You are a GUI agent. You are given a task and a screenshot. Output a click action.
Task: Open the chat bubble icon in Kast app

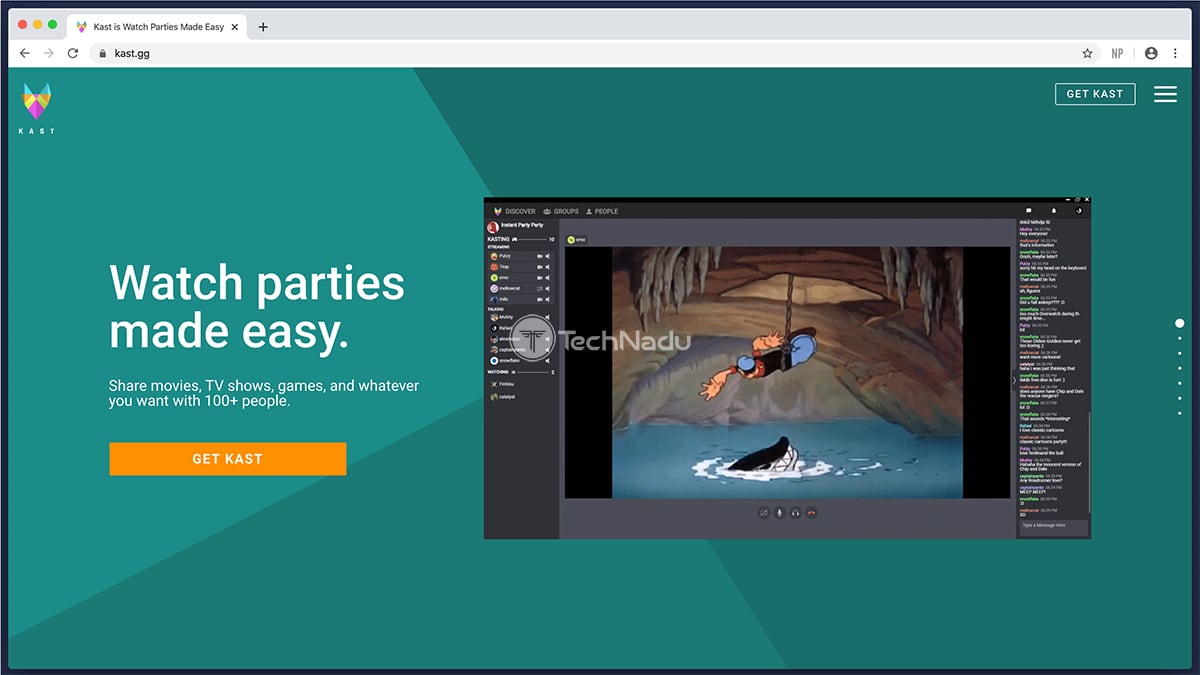[x=1029, y=211]
